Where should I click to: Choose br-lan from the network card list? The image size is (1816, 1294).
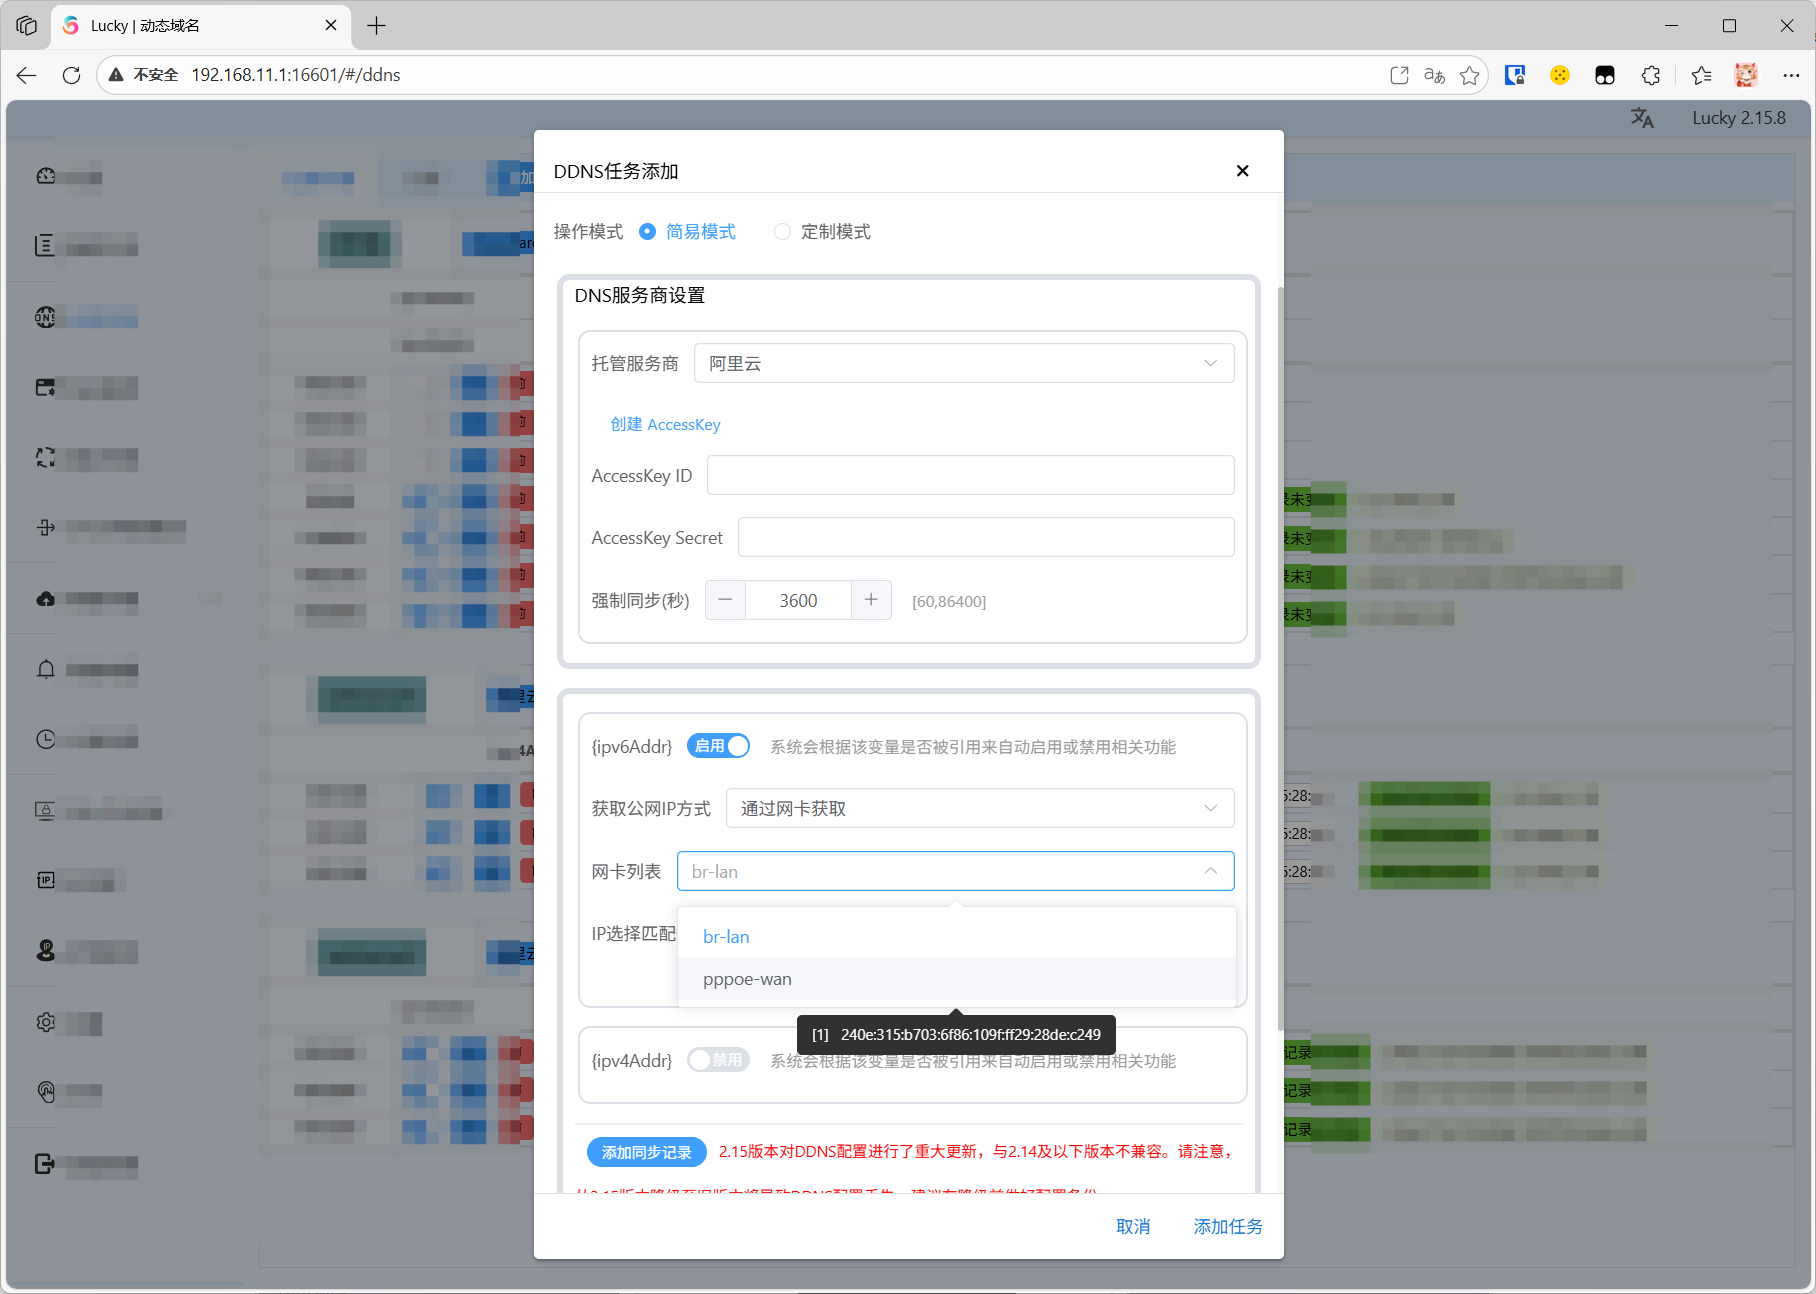[x=726, y=937]
